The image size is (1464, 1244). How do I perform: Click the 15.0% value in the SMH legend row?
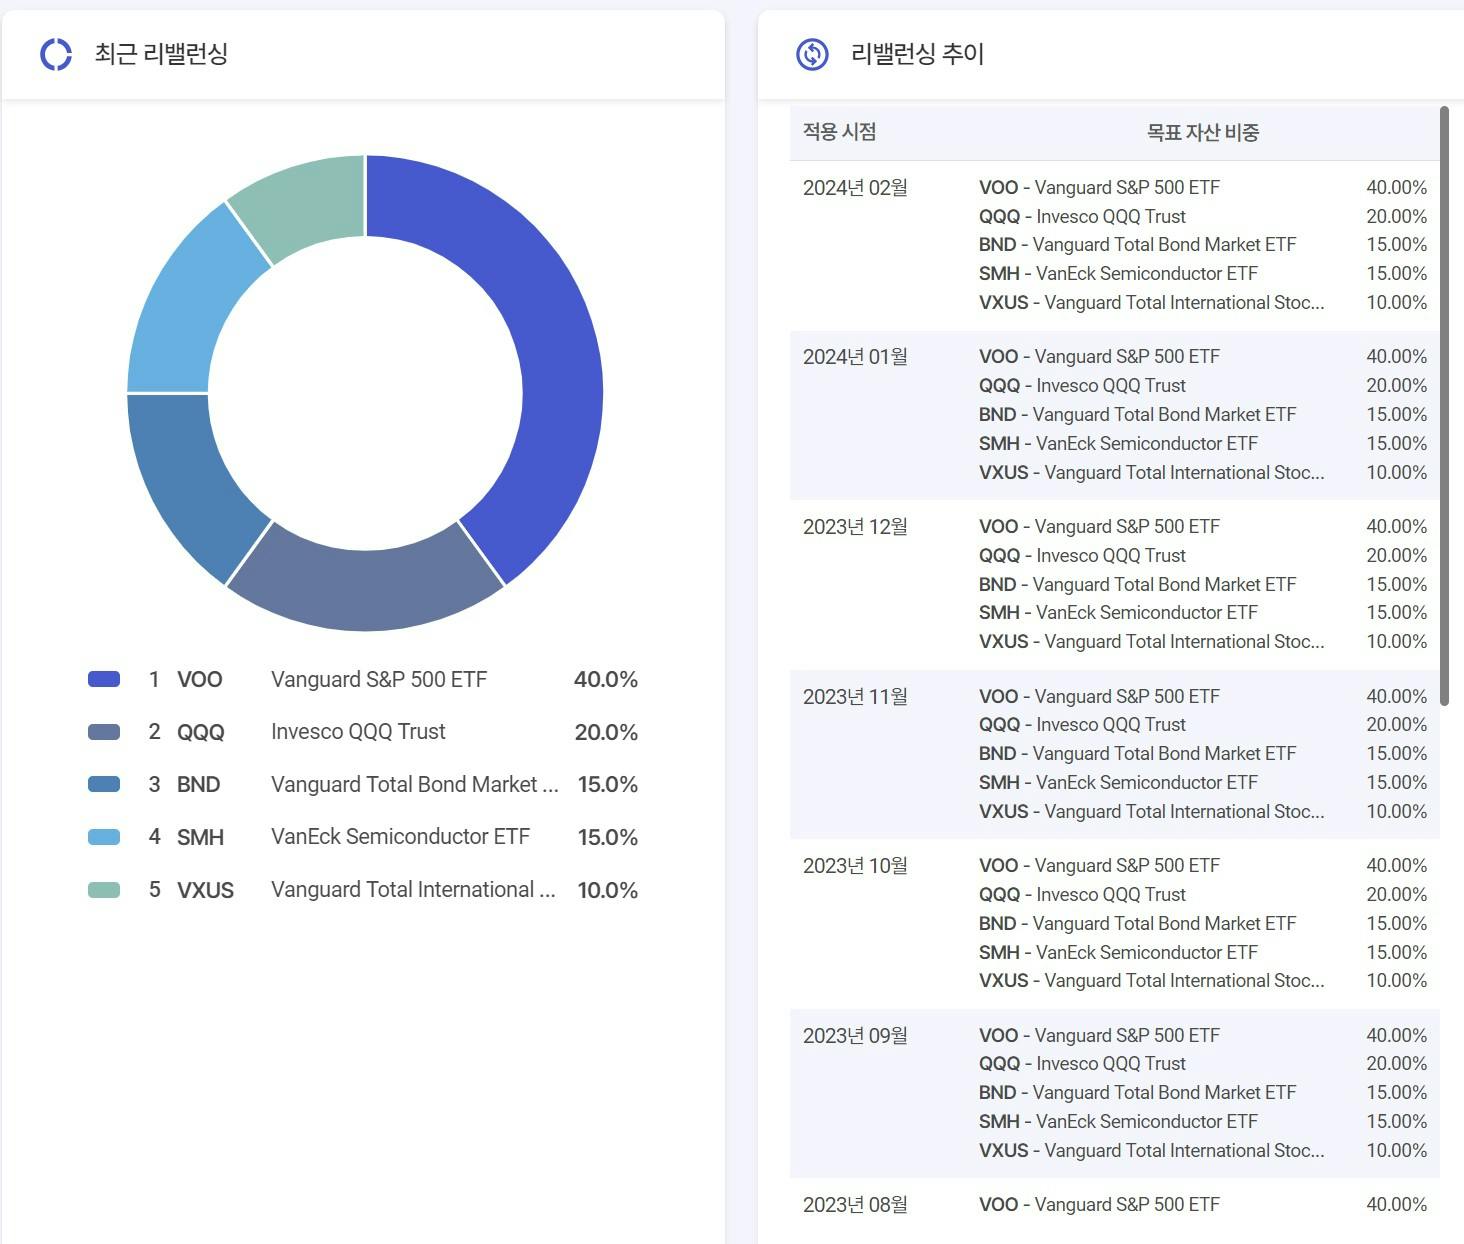(x=608, y=837)
